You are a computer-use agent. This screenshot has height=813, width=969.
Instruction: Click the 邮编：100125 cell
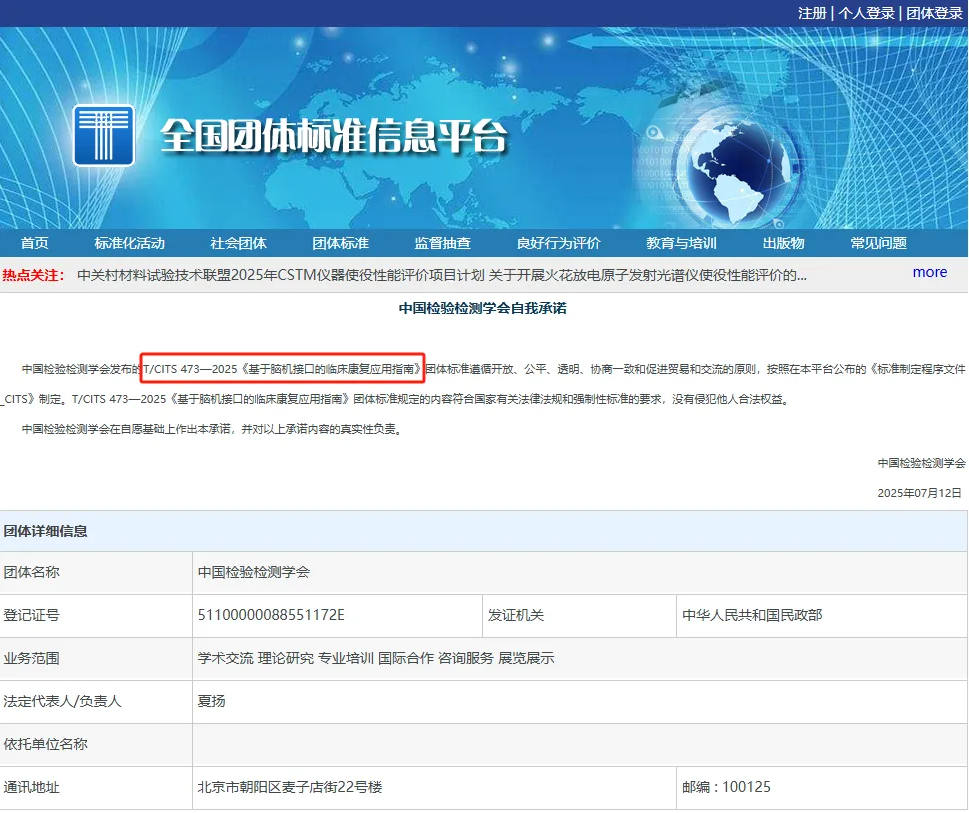pos(822,788)
